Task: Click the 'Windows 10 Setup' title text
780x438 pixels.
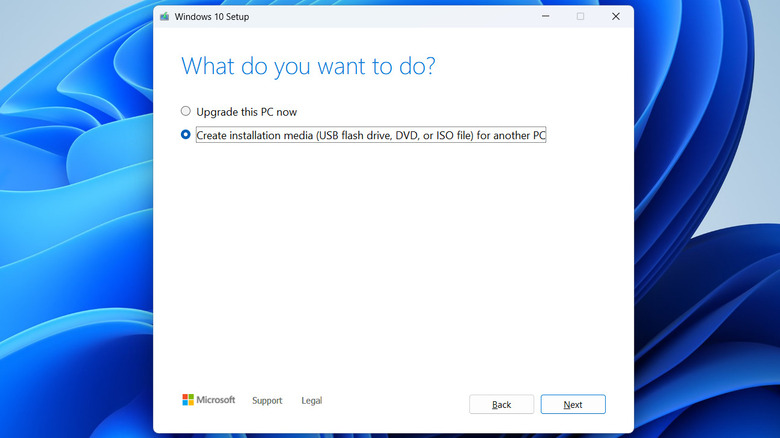Action: (x=212, y=16)
